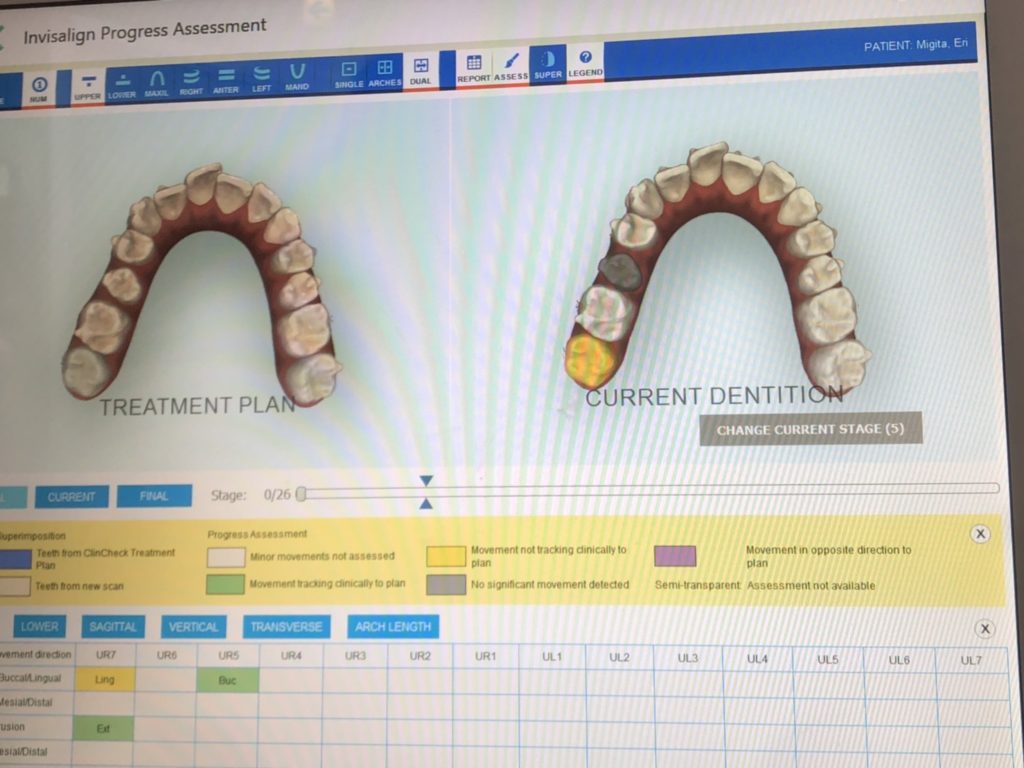Click the UL1 column header
Screen dimensions: 1024x768
[x=552, y=656]
